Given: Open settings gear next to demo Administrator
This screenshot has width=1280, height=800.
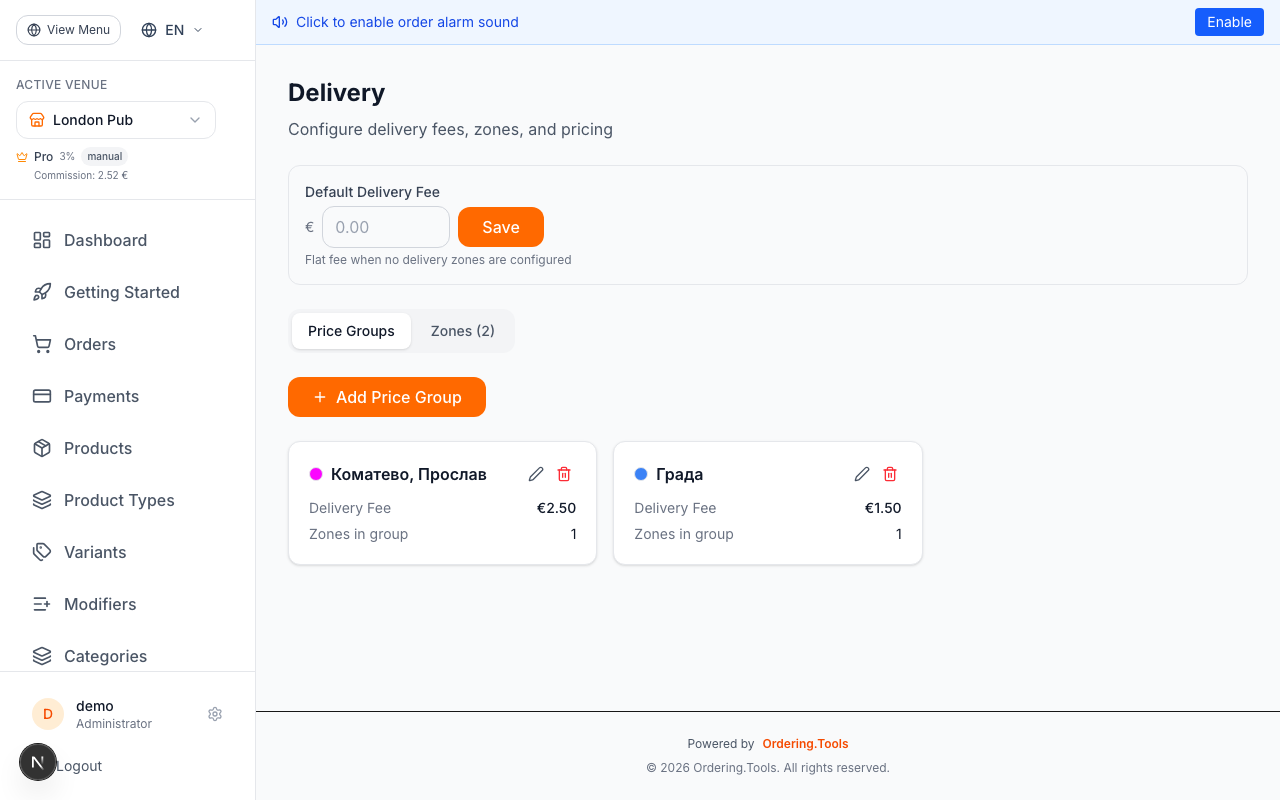Looking at the screenshot, I should 215,714.
